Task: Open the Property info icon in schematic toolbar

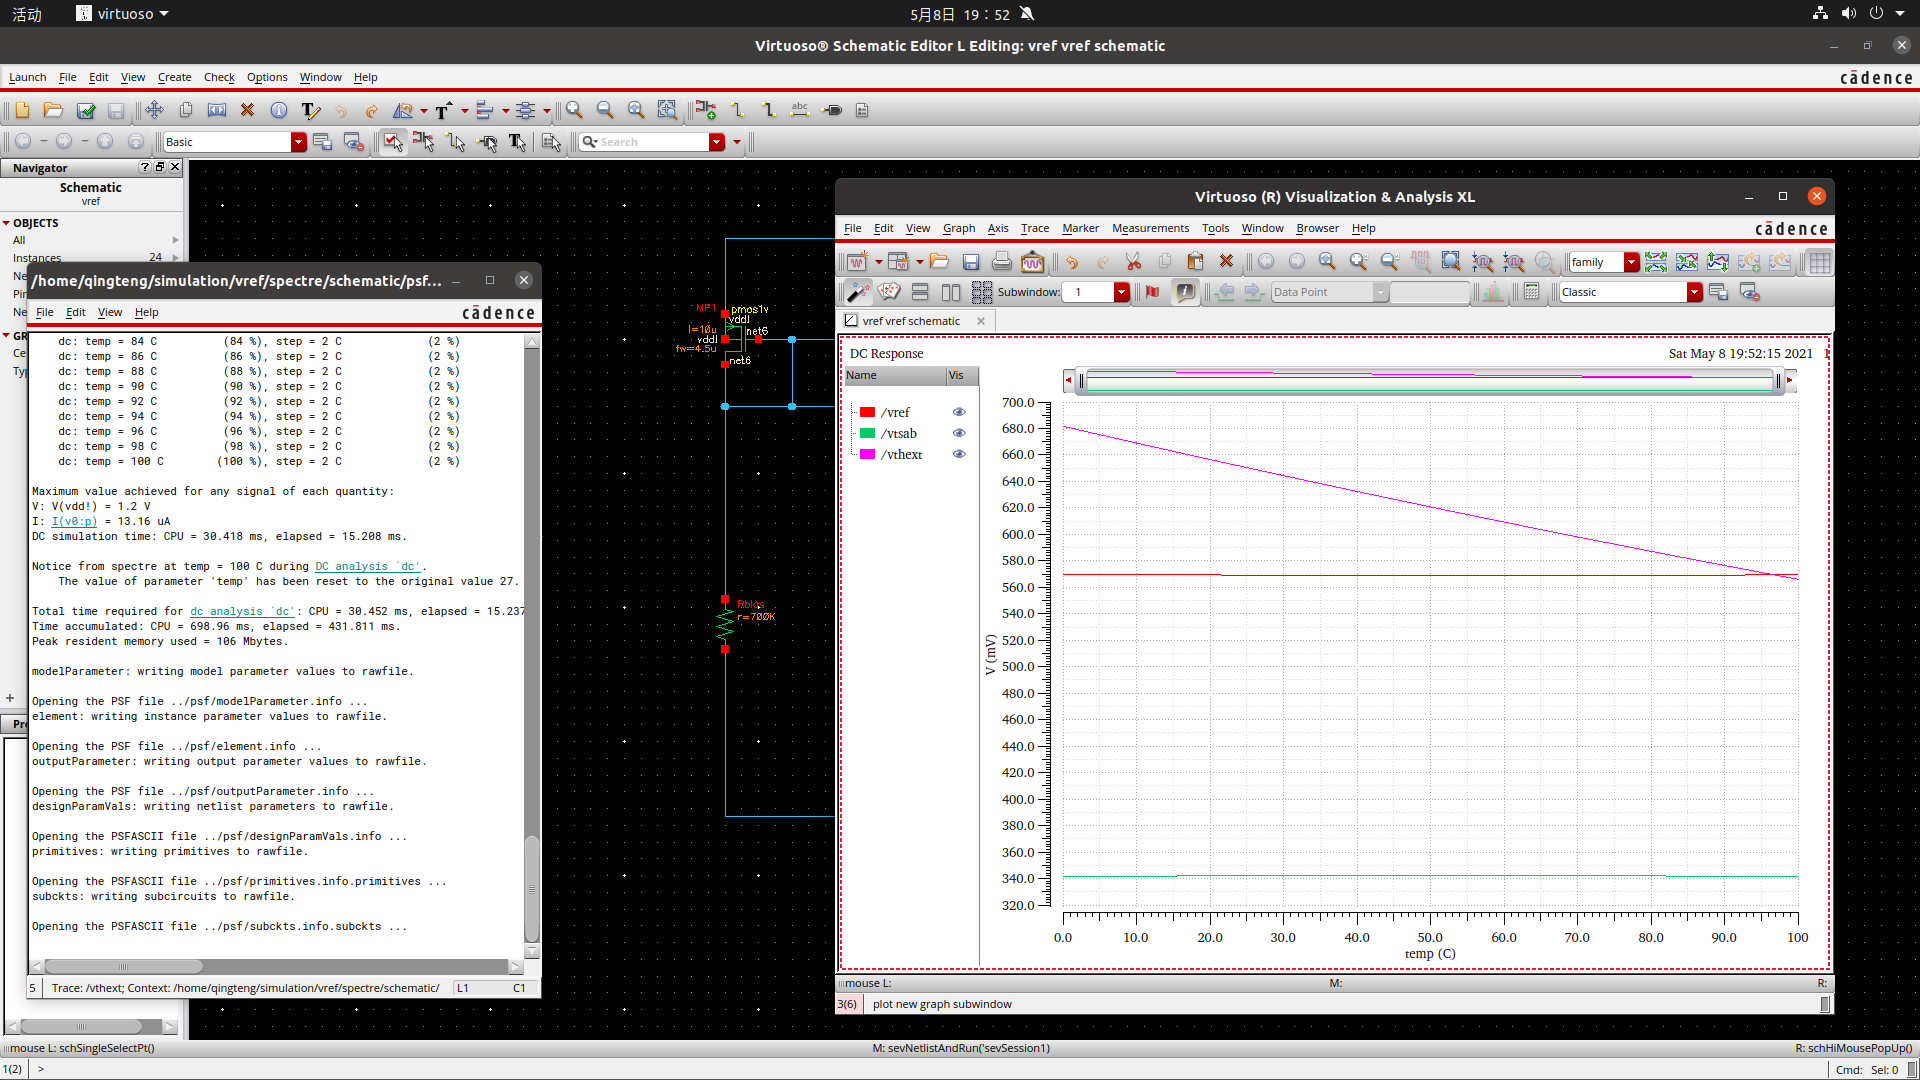Action: 279,110
